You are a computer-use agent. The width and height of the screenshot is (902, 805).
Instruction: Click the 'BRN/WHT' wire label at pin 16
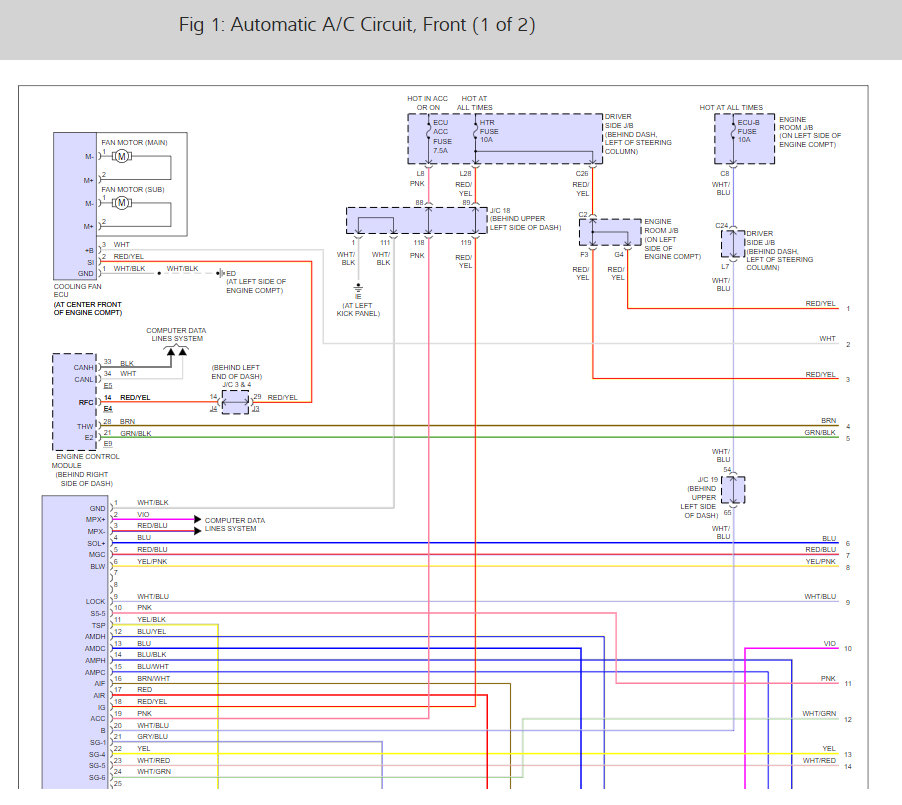(x=154, y=678)
